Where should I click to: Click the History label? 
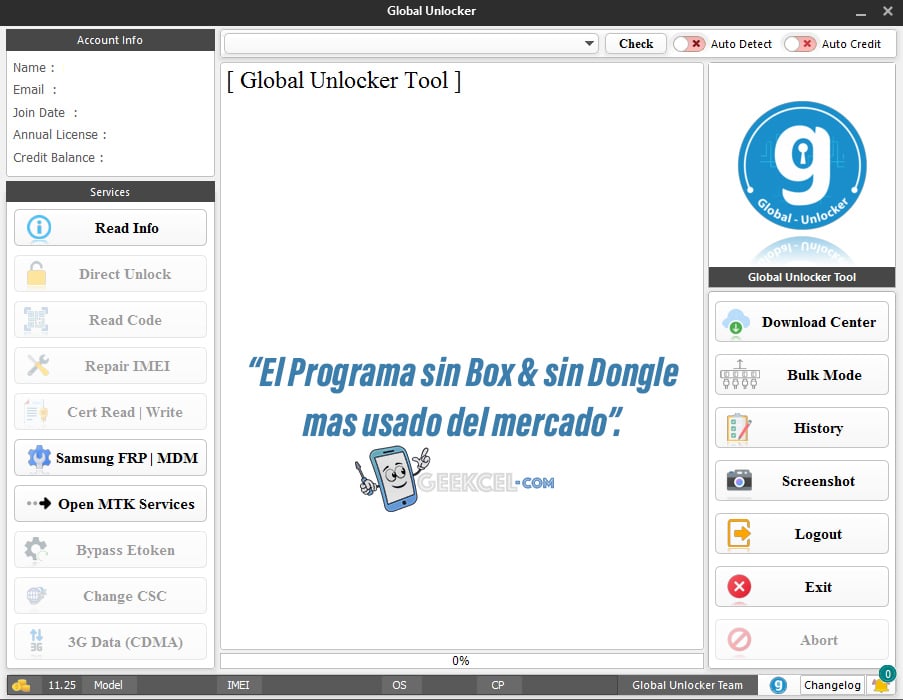pos(818,428)
